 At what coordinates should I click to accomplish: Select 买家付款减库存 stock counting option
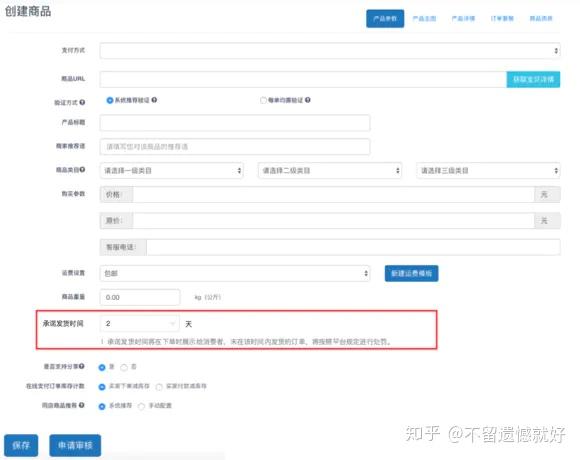[x=159, y=387]
